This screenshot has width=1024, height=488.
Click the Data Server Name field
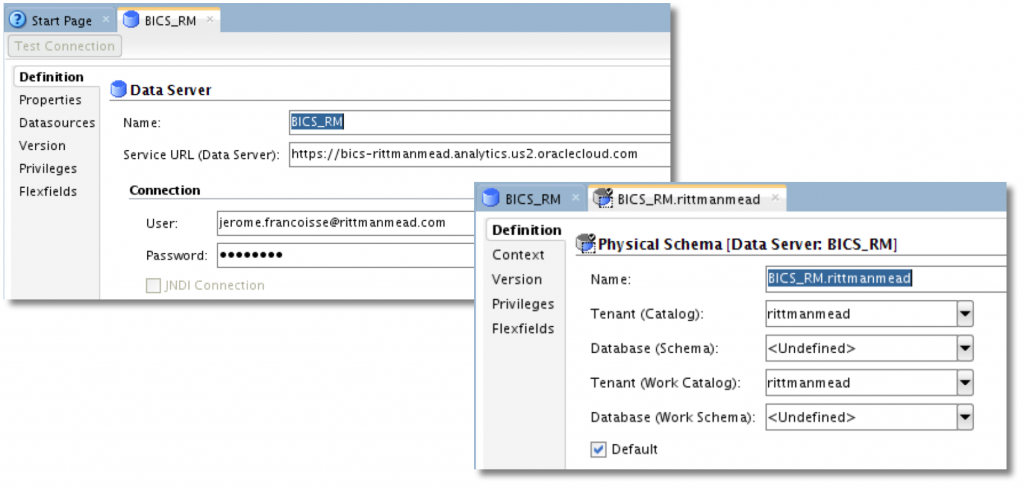[479, 122]
